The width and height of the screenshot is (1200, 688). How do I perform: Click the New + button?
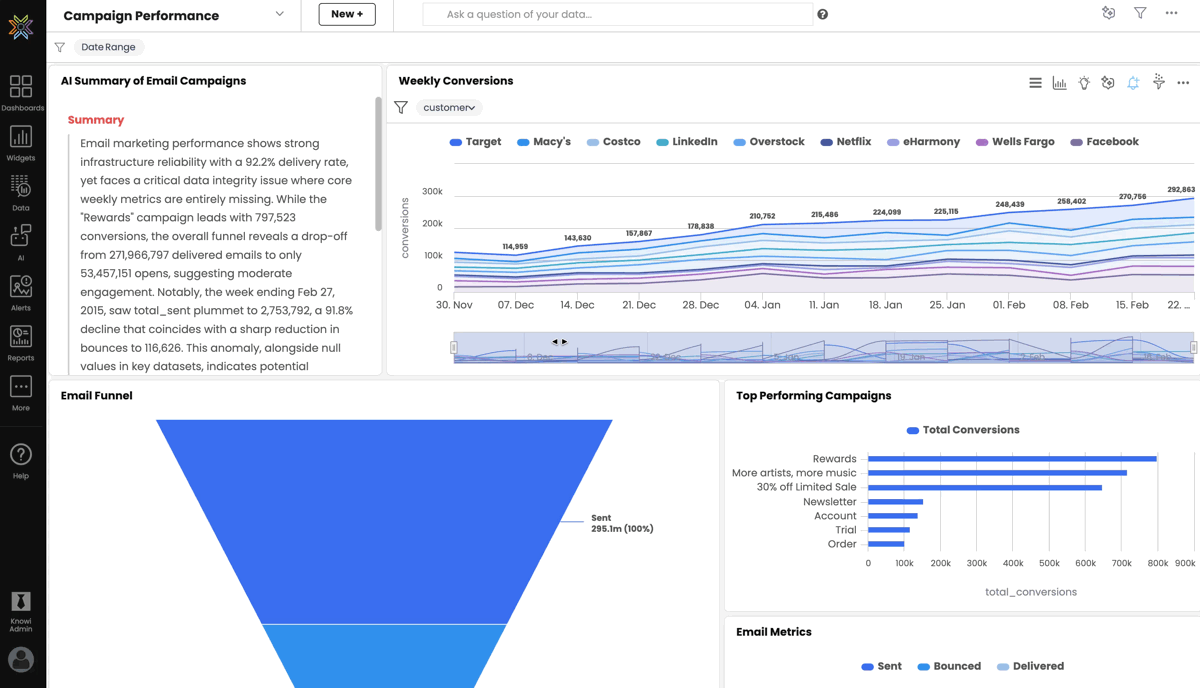point(347,14)
